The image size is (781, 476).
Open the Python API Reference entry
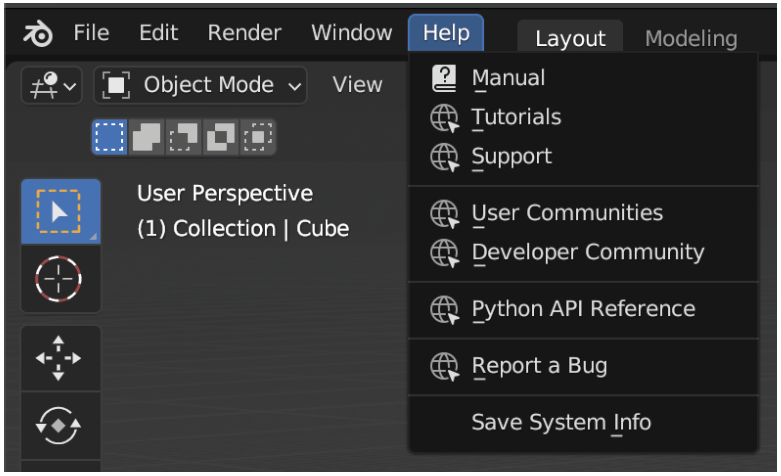pos(583,309)
